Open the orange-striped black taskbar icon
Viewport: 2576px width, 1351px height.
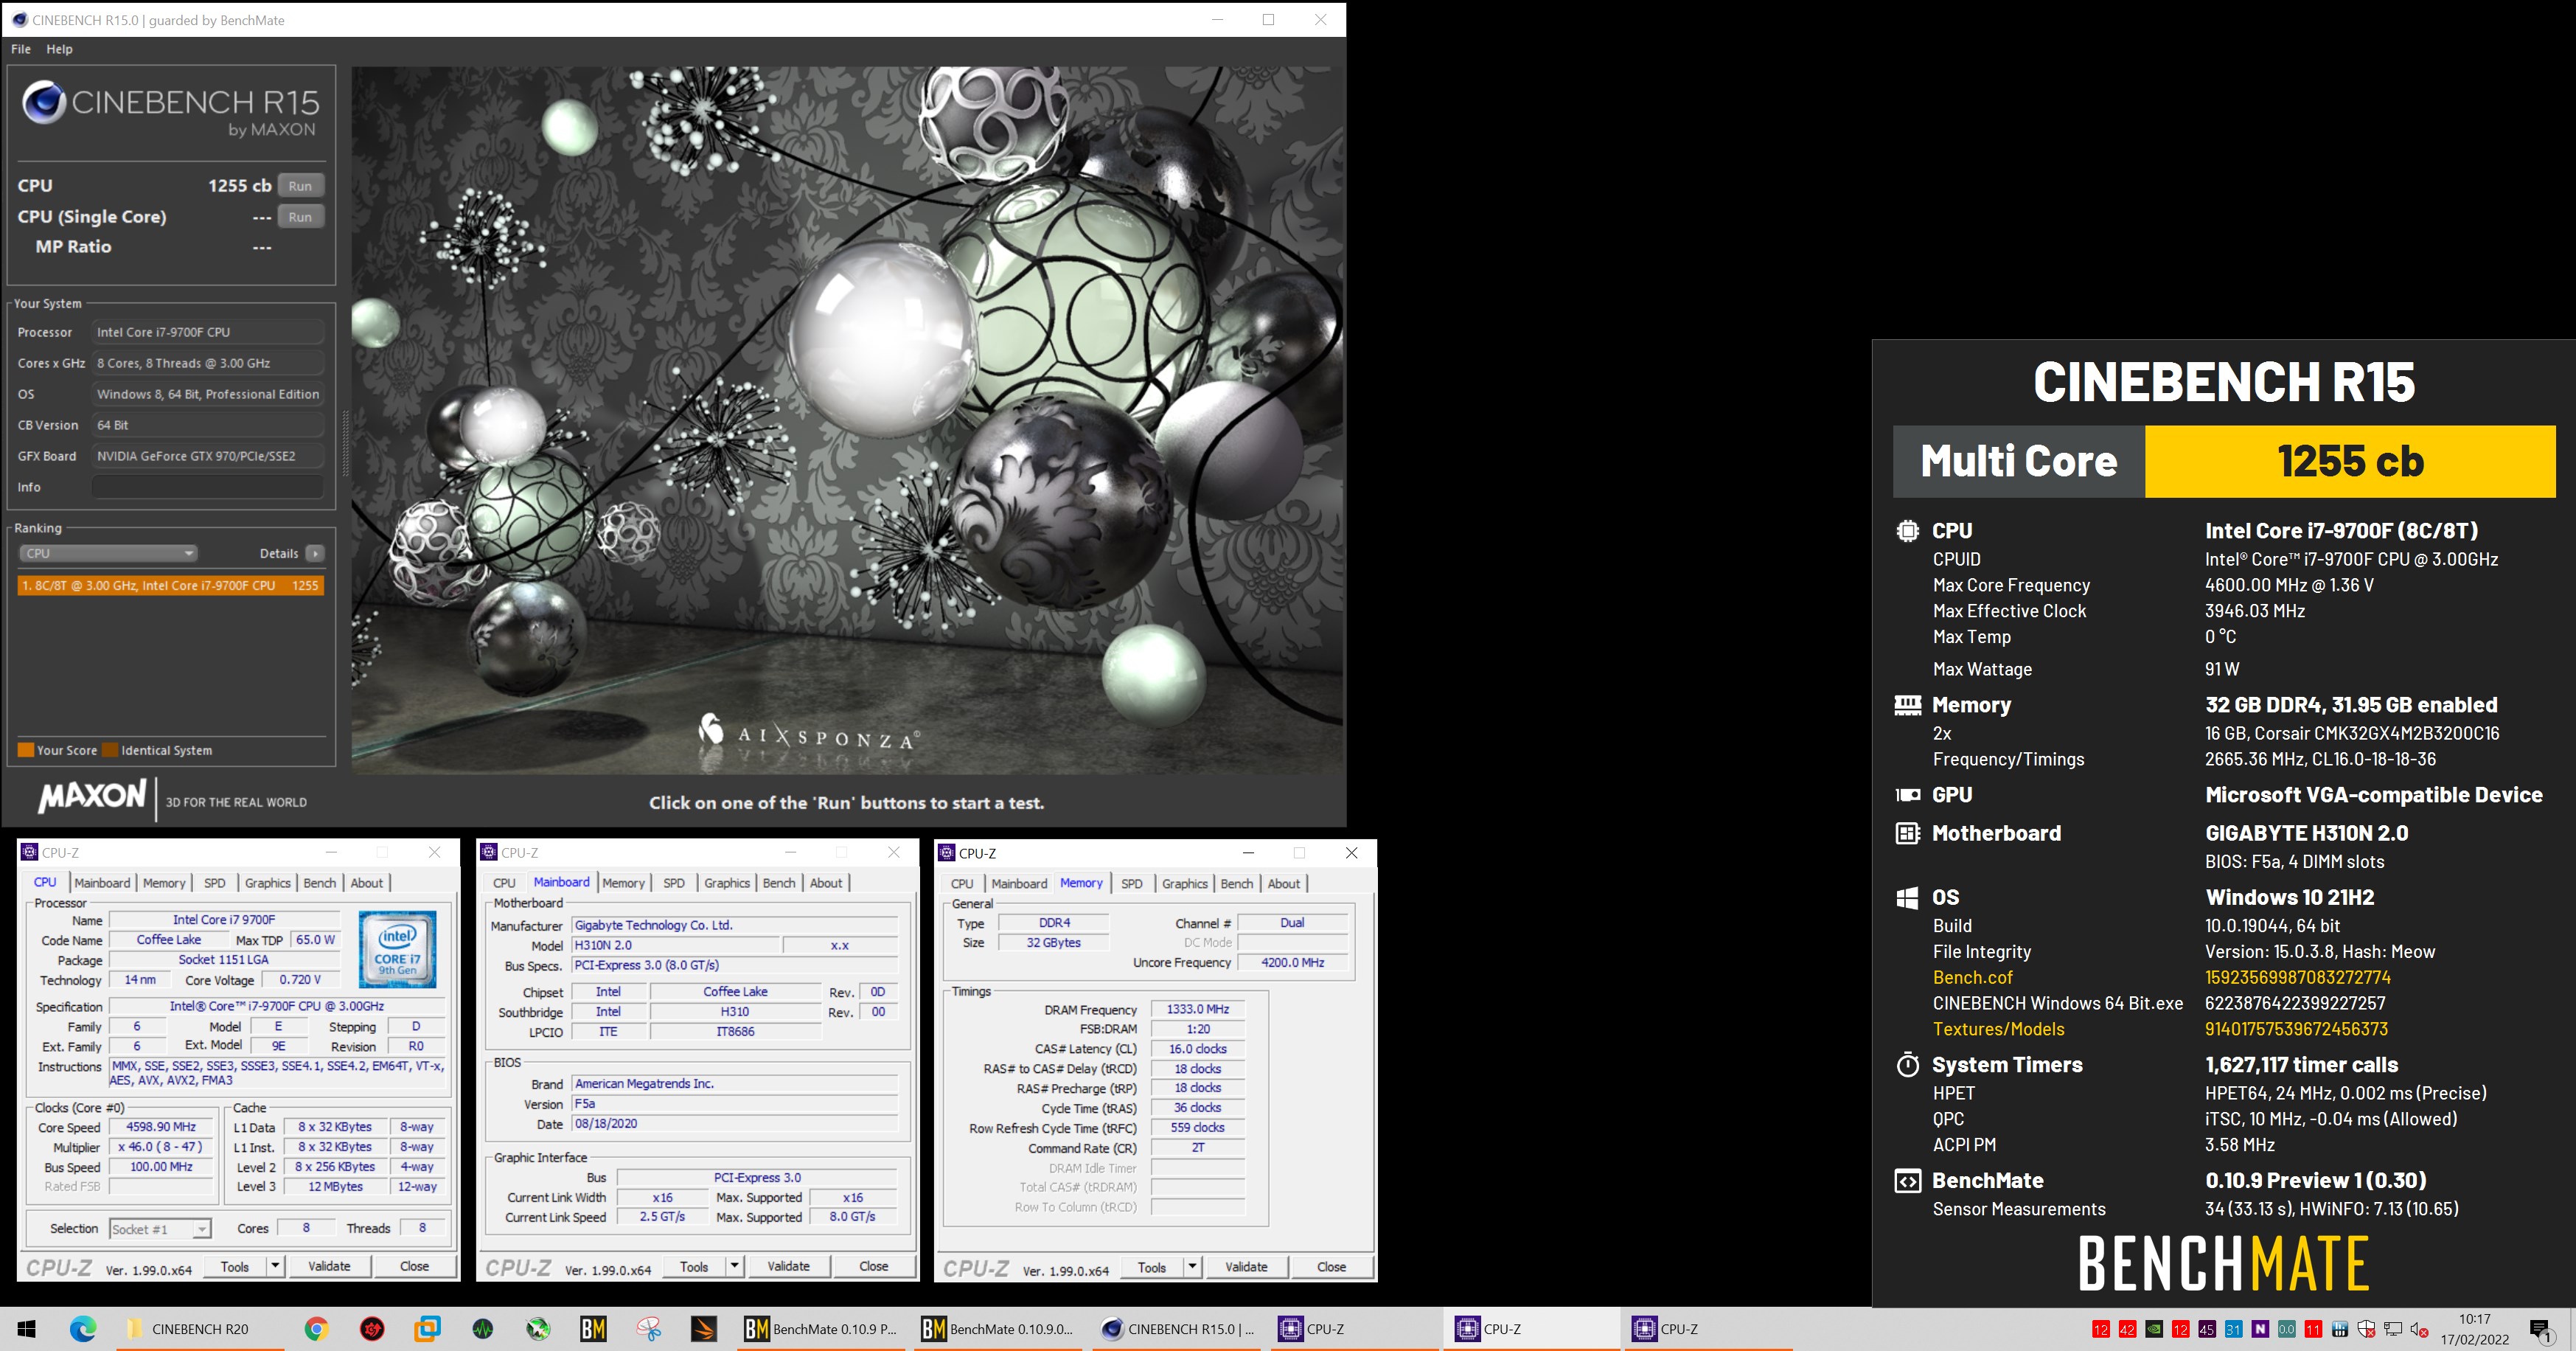coord(704,1329)
